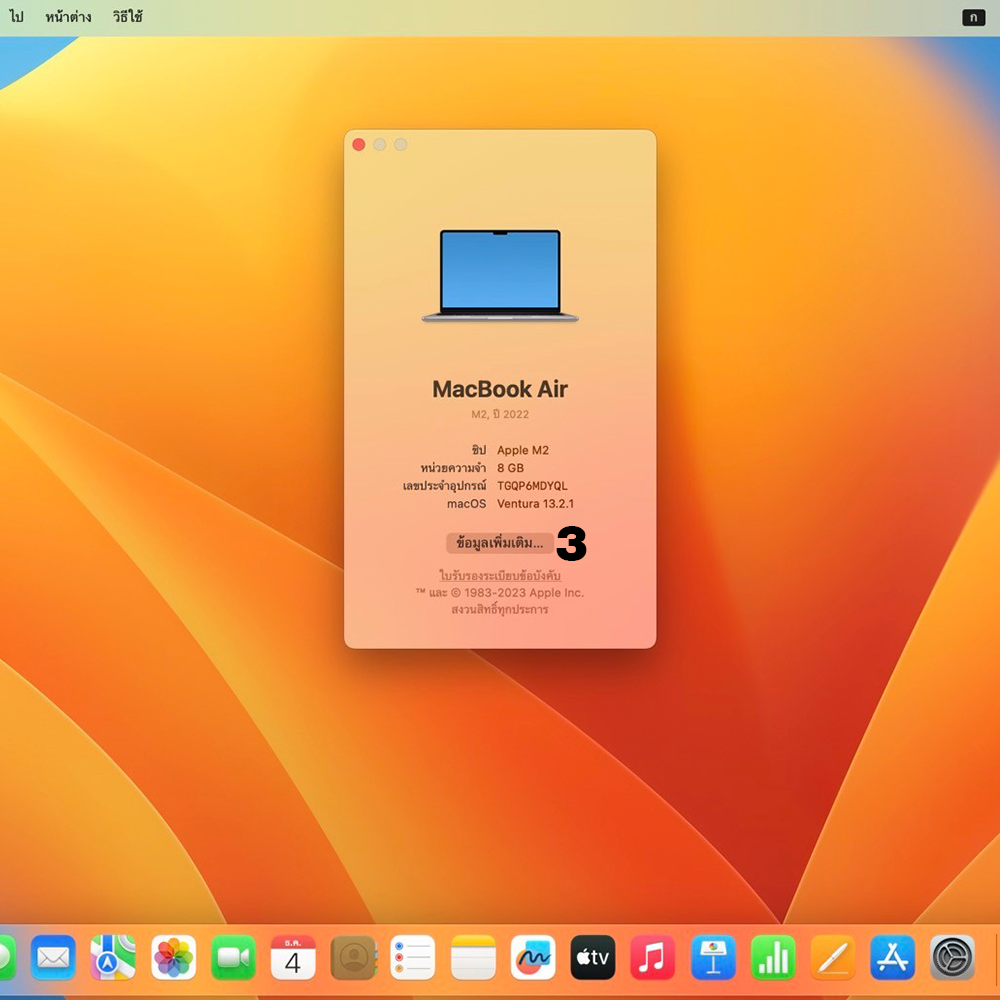
Task: Open the Notes app icon
Action: [473, 958]
